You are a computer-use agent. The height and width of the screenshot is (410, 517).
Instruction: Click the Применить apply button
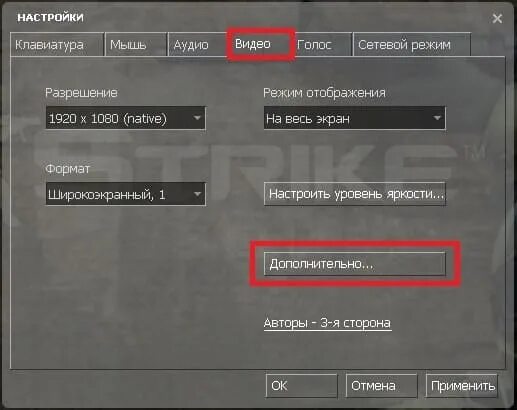pos(462,386)
